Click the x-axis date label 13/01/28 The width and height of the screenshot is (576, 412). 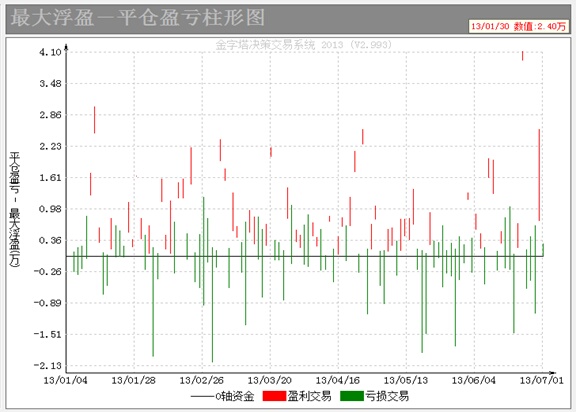pyautogui.click(x=134, y=380)
